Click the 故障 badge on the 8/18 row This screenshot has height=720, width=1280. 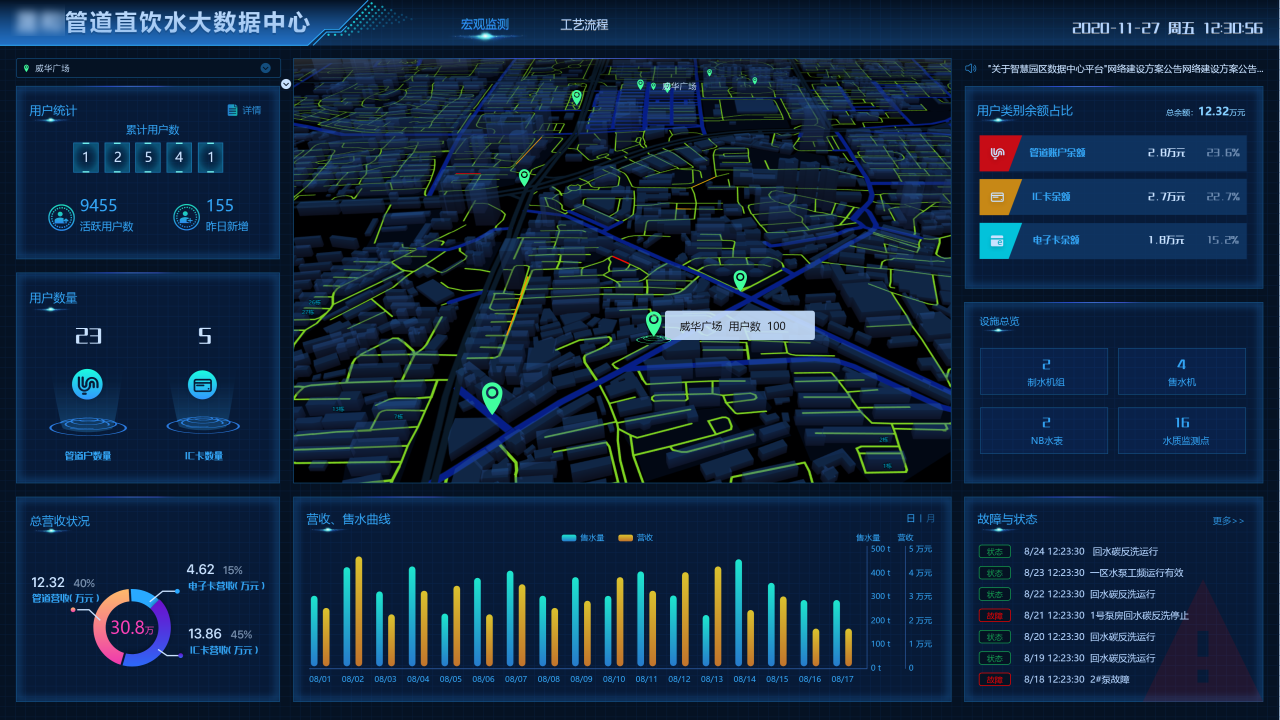994,680
